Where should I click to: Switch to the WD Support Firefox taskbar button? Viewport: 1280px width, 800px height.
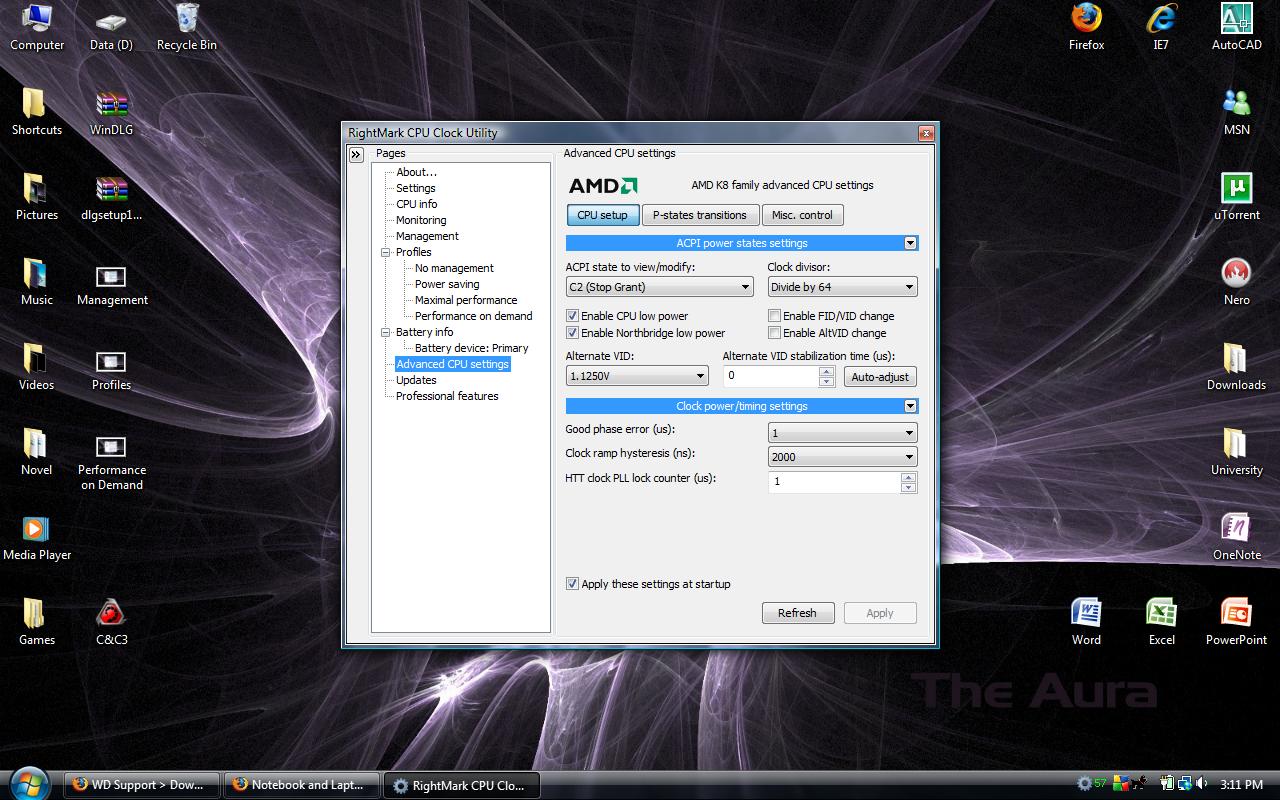pos(142,785)
